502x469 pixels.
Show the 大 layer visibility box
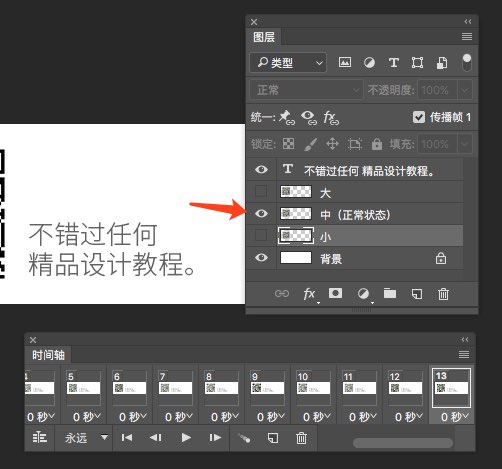tap(261, 192)
